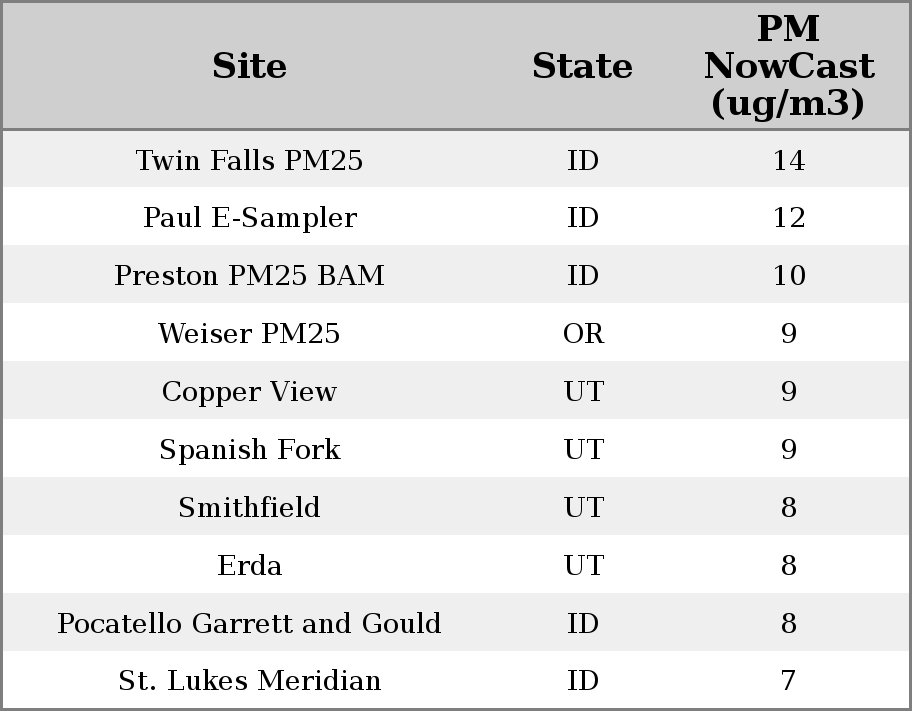The width and height of the screenshot is (912, 711).
Task: Click the Smithfield site name
Action: tap(249, 508)
